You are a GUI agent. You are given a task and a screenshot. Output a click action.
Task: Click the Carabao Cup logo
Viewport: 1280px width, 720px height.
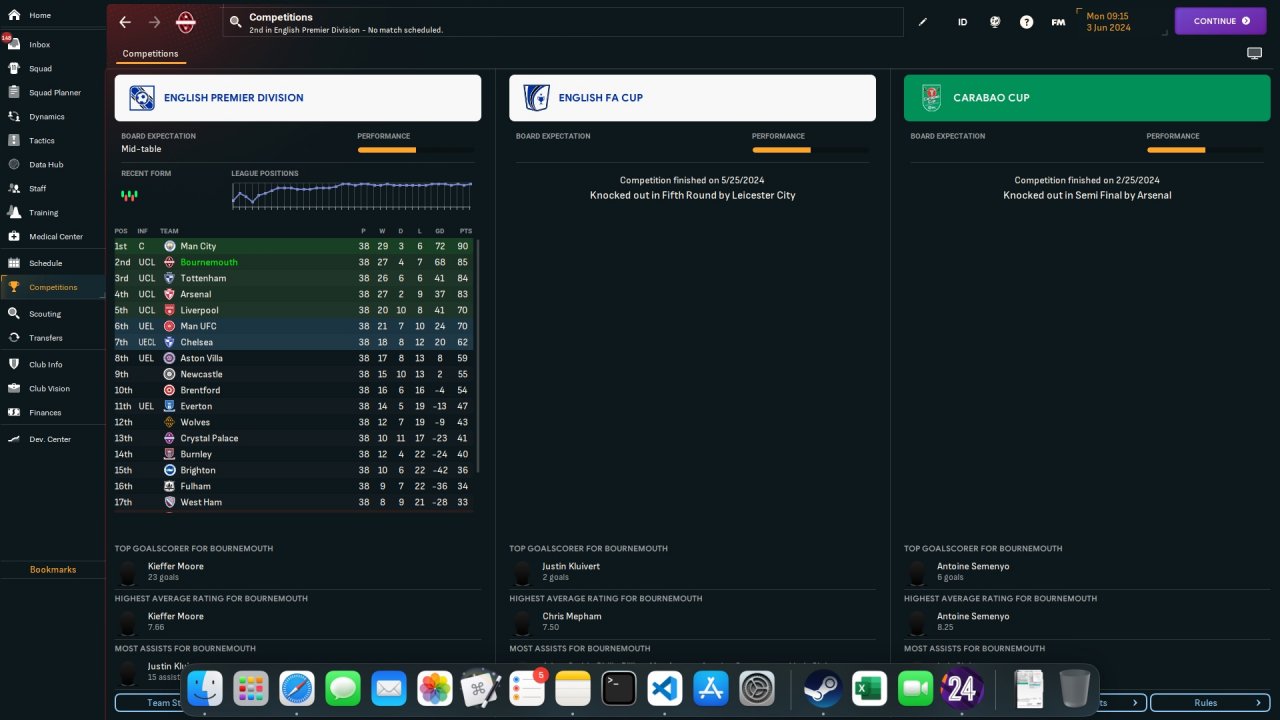pos(931,98)
